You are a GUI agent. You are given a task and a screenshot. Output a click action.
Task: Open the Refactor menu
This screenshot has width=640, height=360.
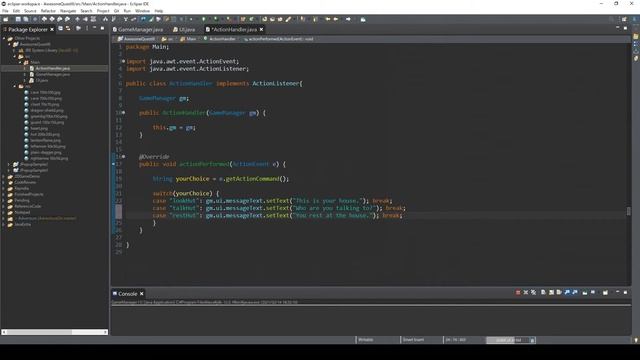(x=48, y=11)
